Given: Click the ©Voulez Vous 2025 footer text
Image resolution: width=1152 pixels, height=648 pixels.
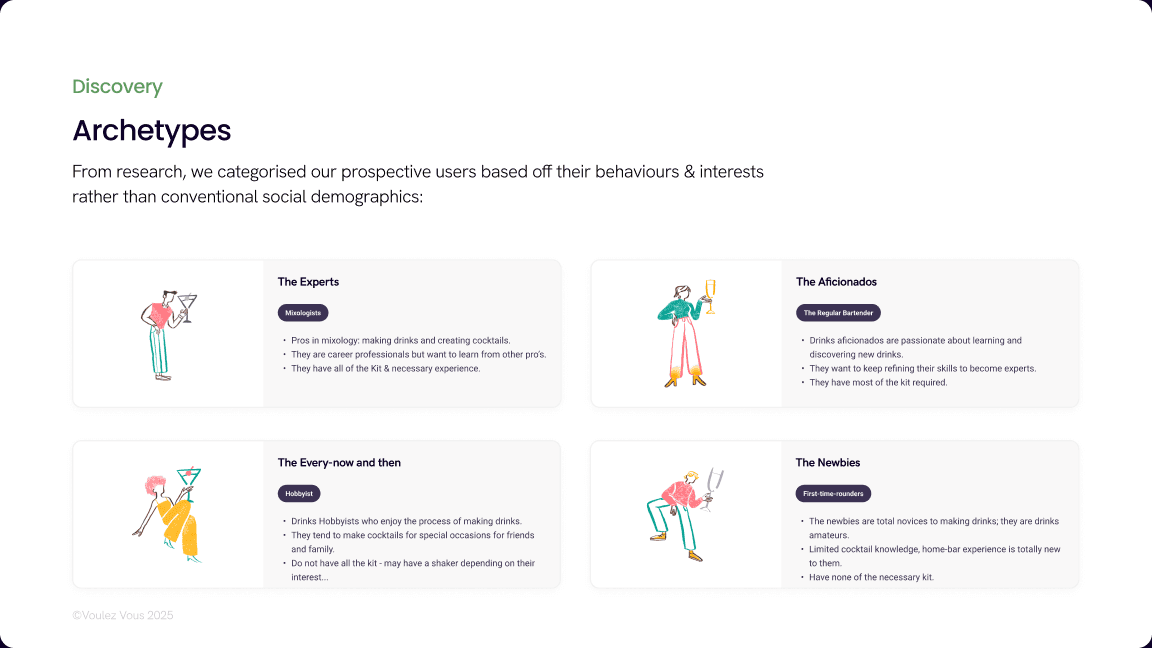Looking at the screenshot, I should coord(123,616).
